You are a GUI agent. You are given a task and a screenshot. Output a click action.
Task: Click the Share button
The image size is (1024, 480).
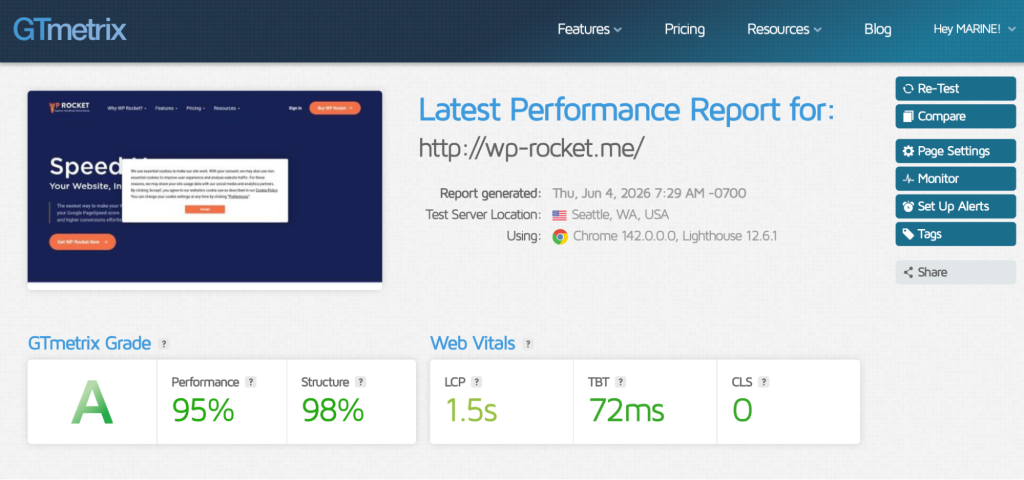[x=955, y=272]
